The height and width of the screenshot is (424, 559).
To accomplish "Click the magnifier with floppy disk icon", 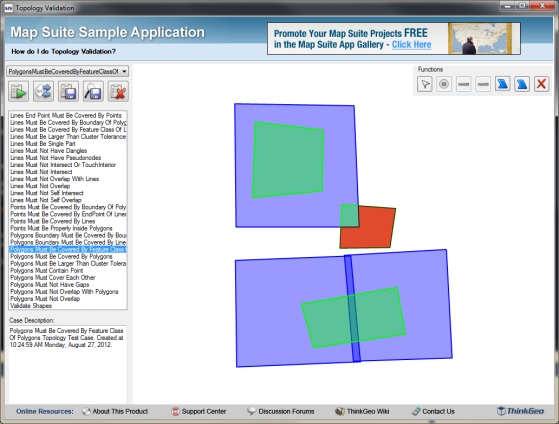I will (93, 92).
